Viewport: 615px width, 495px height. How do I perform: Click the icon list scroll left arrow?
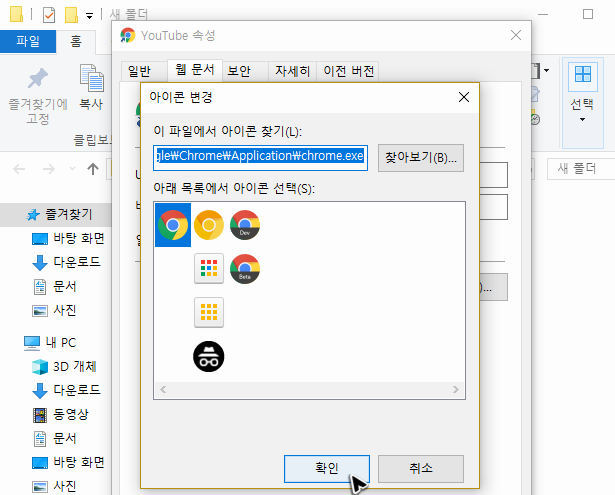[163, 389]
